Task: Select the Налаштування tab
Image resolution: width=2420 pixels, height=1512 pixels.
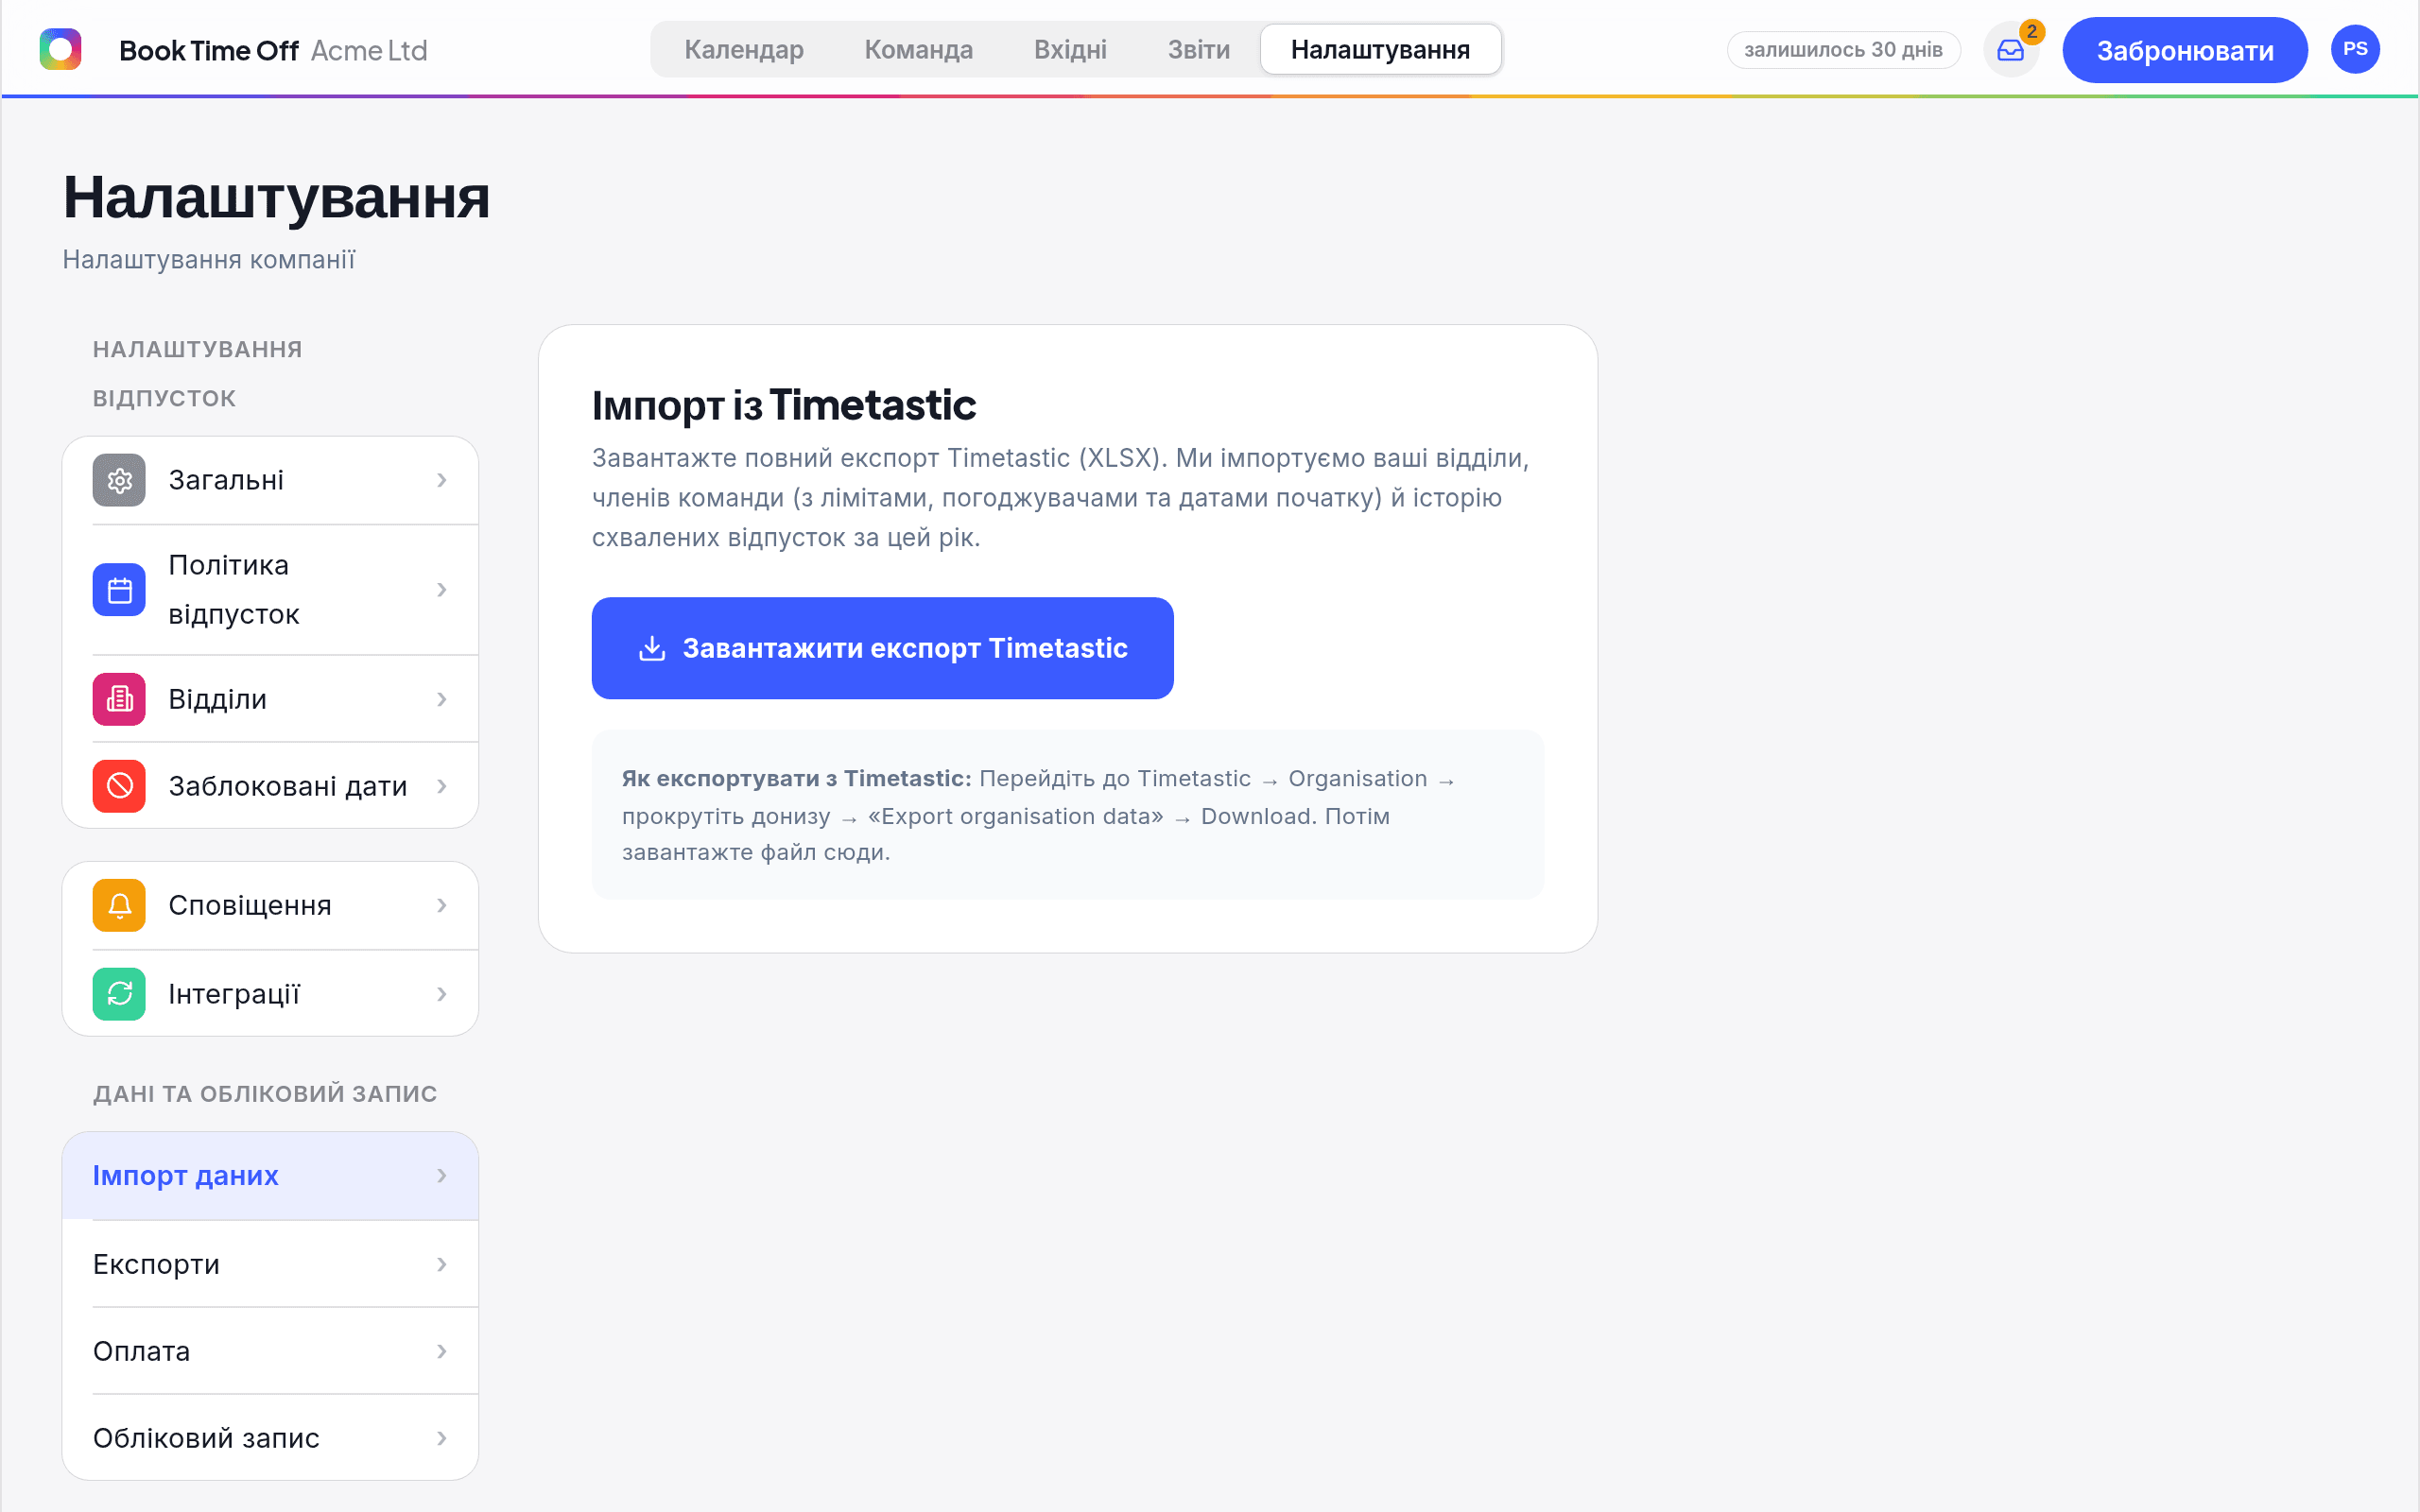Action: 1380,49
